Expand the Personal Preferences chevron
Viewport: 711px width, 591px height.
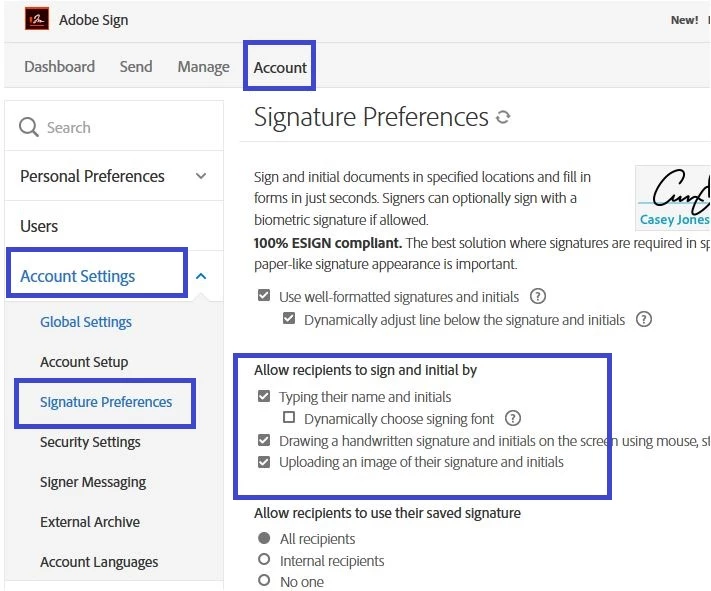tap(201, 176)
